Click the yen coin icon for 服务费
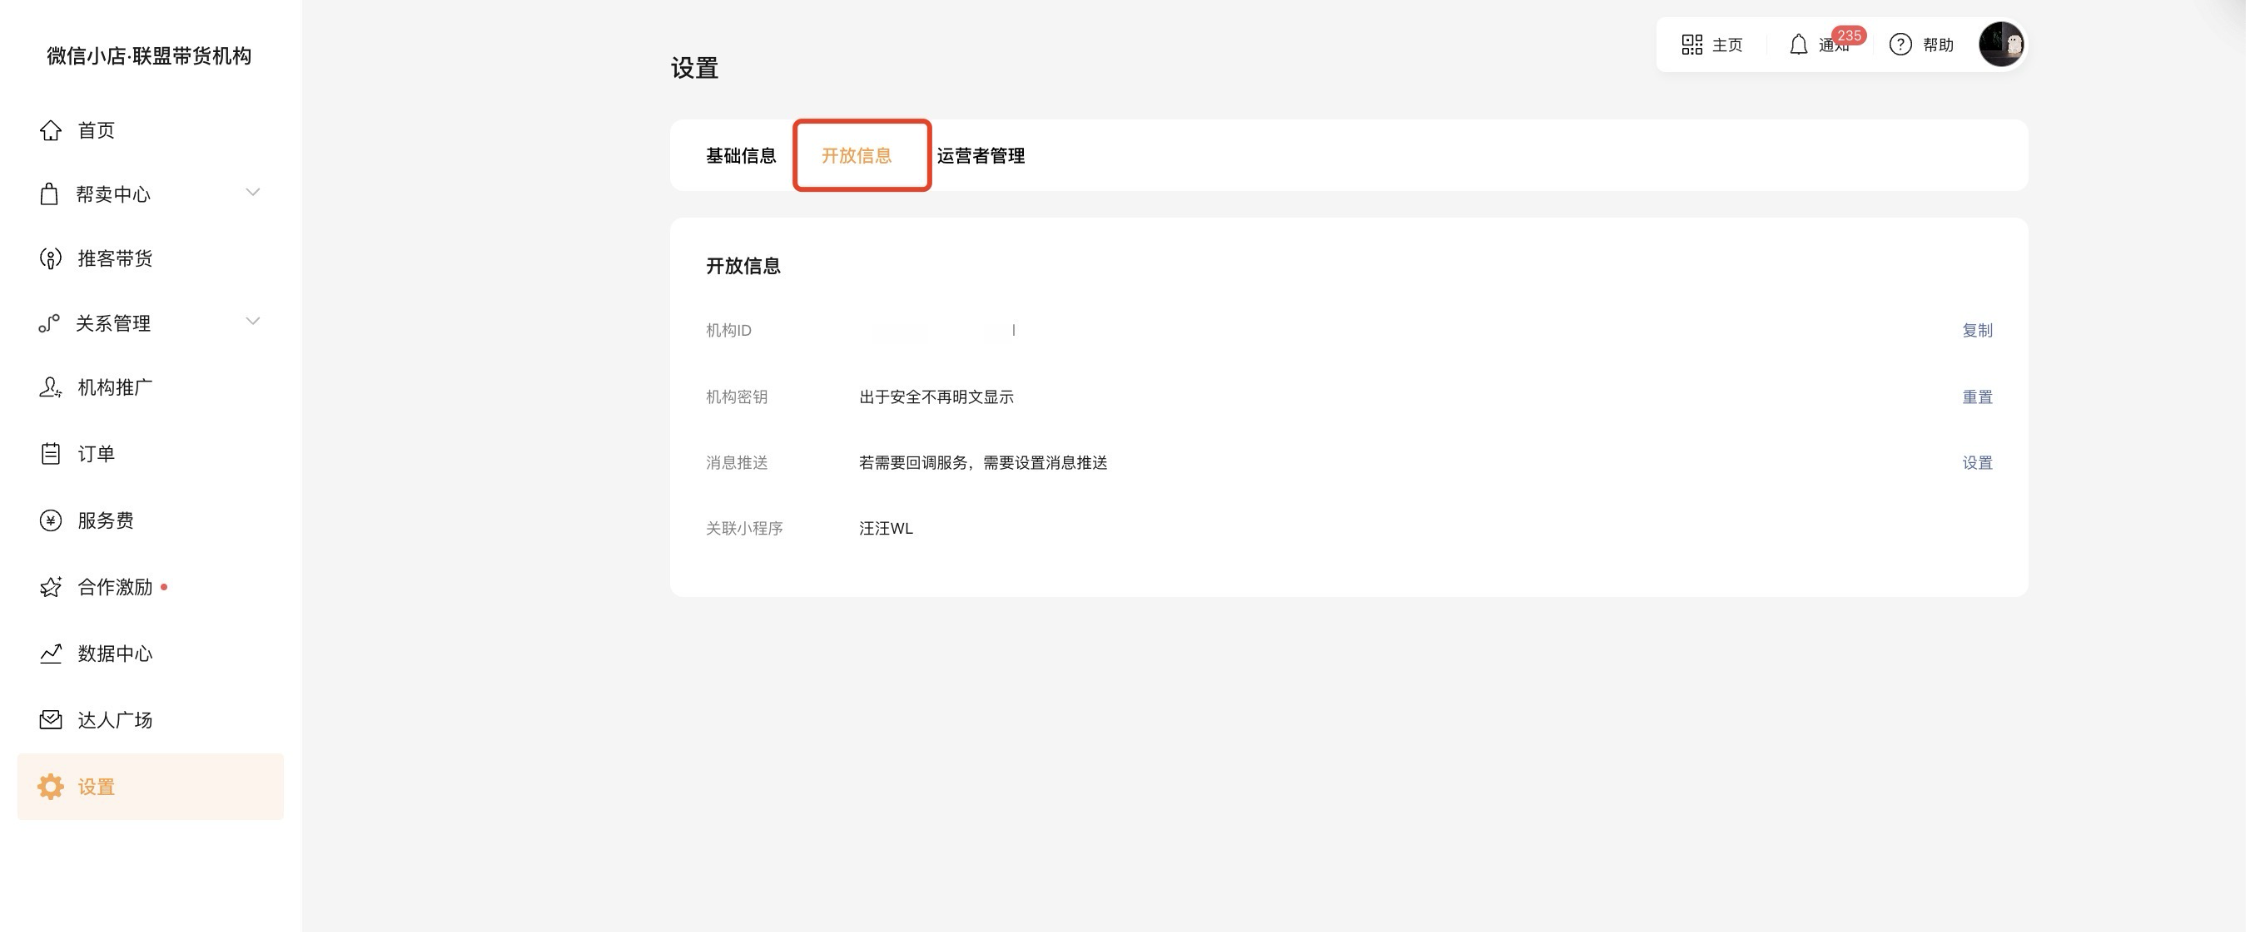Screen dimensions: 2246x932 [50, 520]
